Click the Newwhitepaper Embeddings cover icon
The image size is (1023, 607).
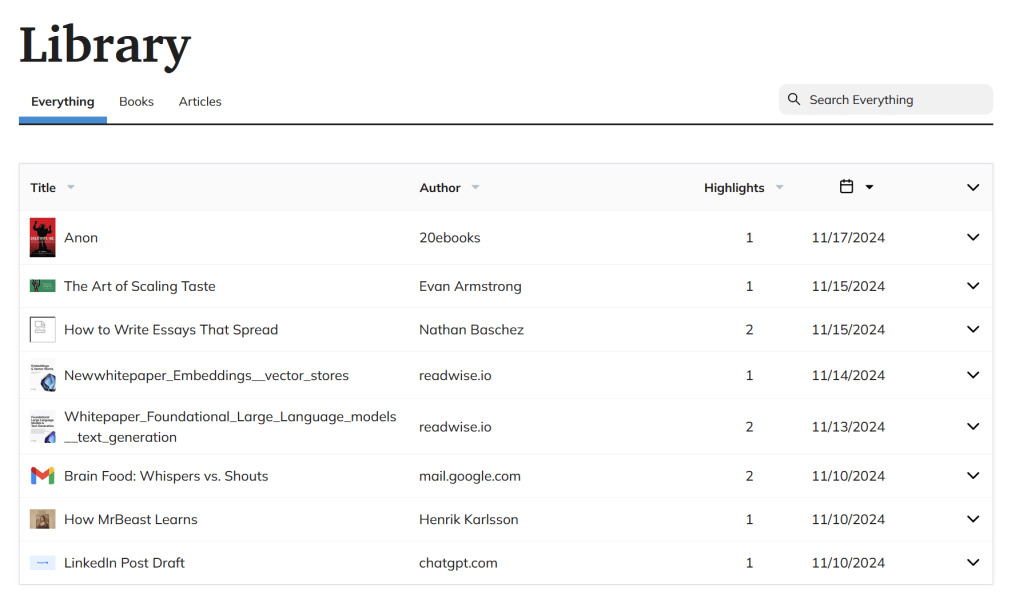[x=42, y=376]
